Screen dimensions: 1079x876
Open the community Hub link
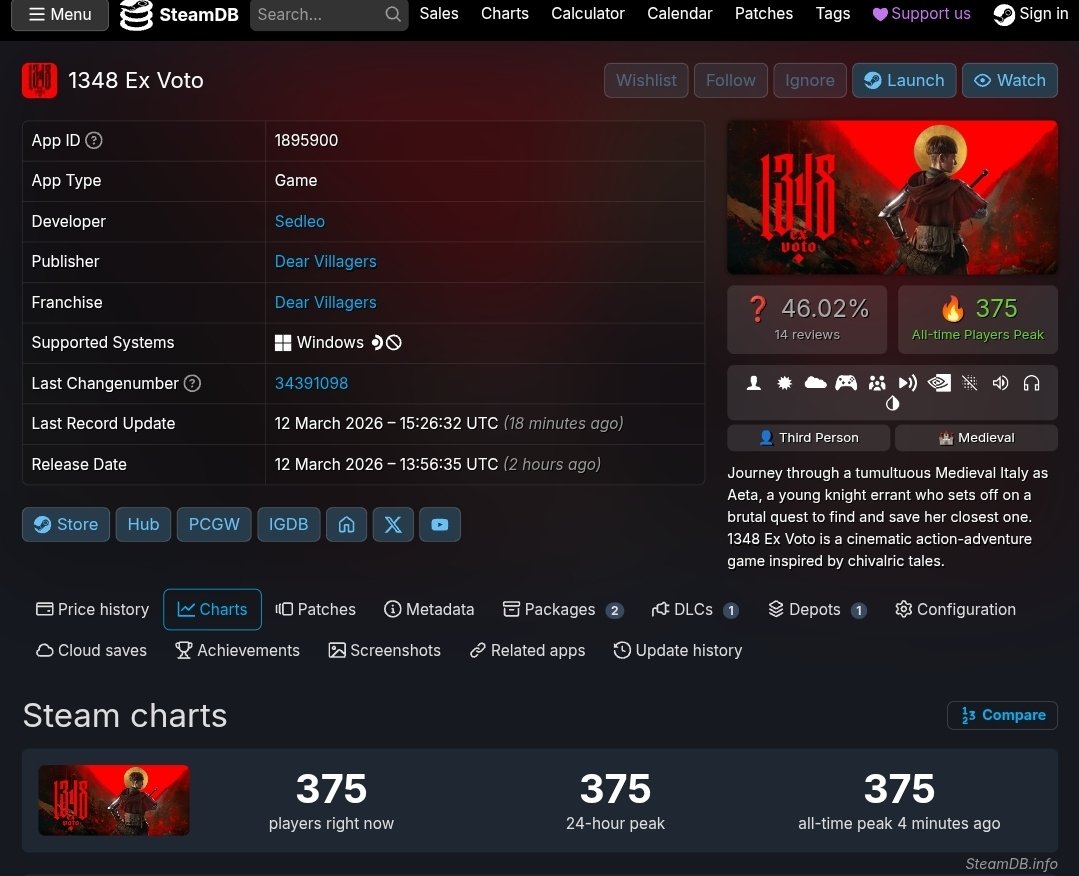(x=143, y=524)
